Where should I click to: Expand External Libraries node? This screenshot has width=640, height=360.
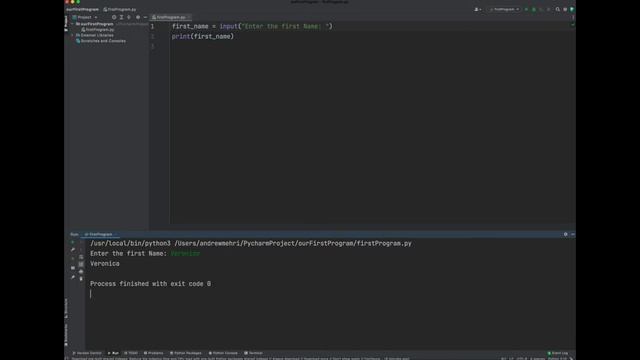73,35
